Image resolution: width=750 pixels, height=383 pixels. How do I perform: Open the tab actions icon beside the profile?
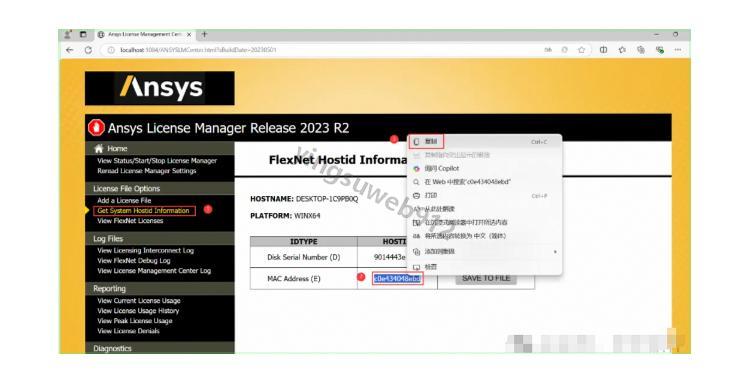[x=83, y=34]
